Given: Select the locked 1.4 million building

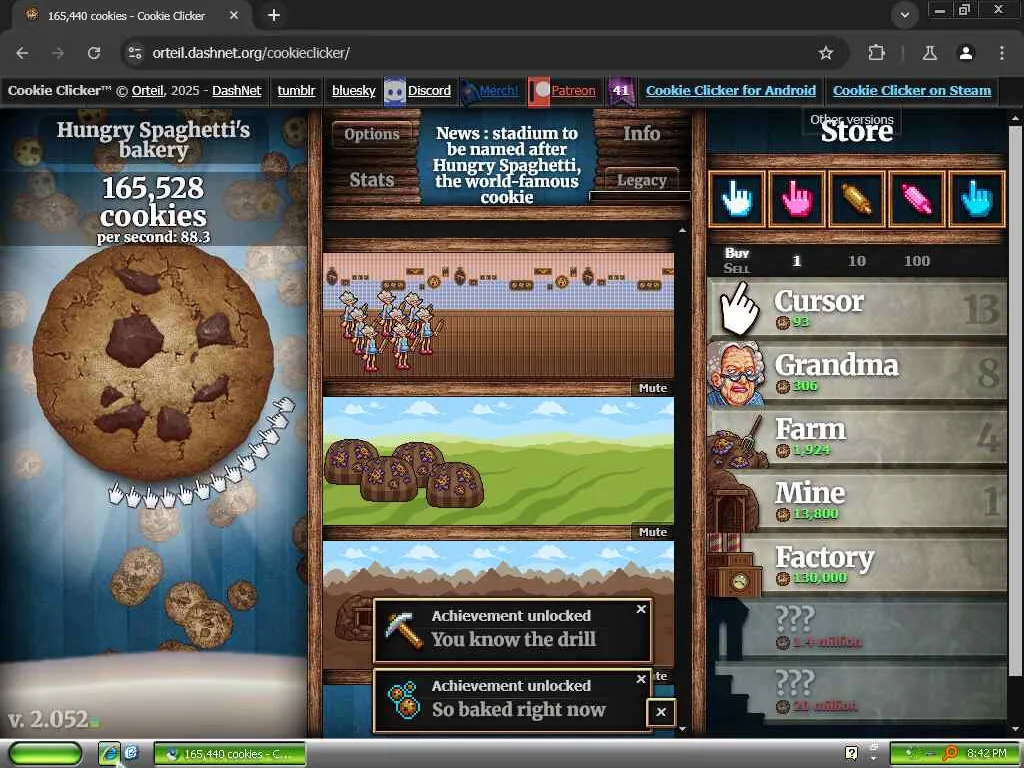Looking at the screenshot, I should click(x=857, y=628).
